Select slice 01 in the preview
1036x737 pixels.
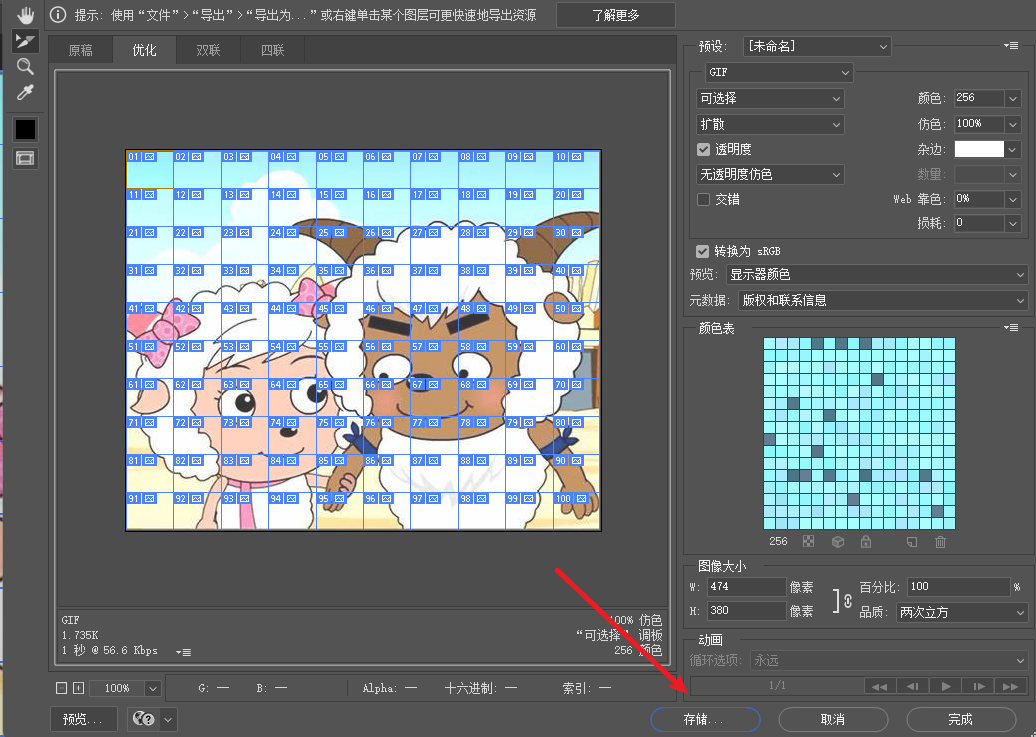(x=149, y=170)
